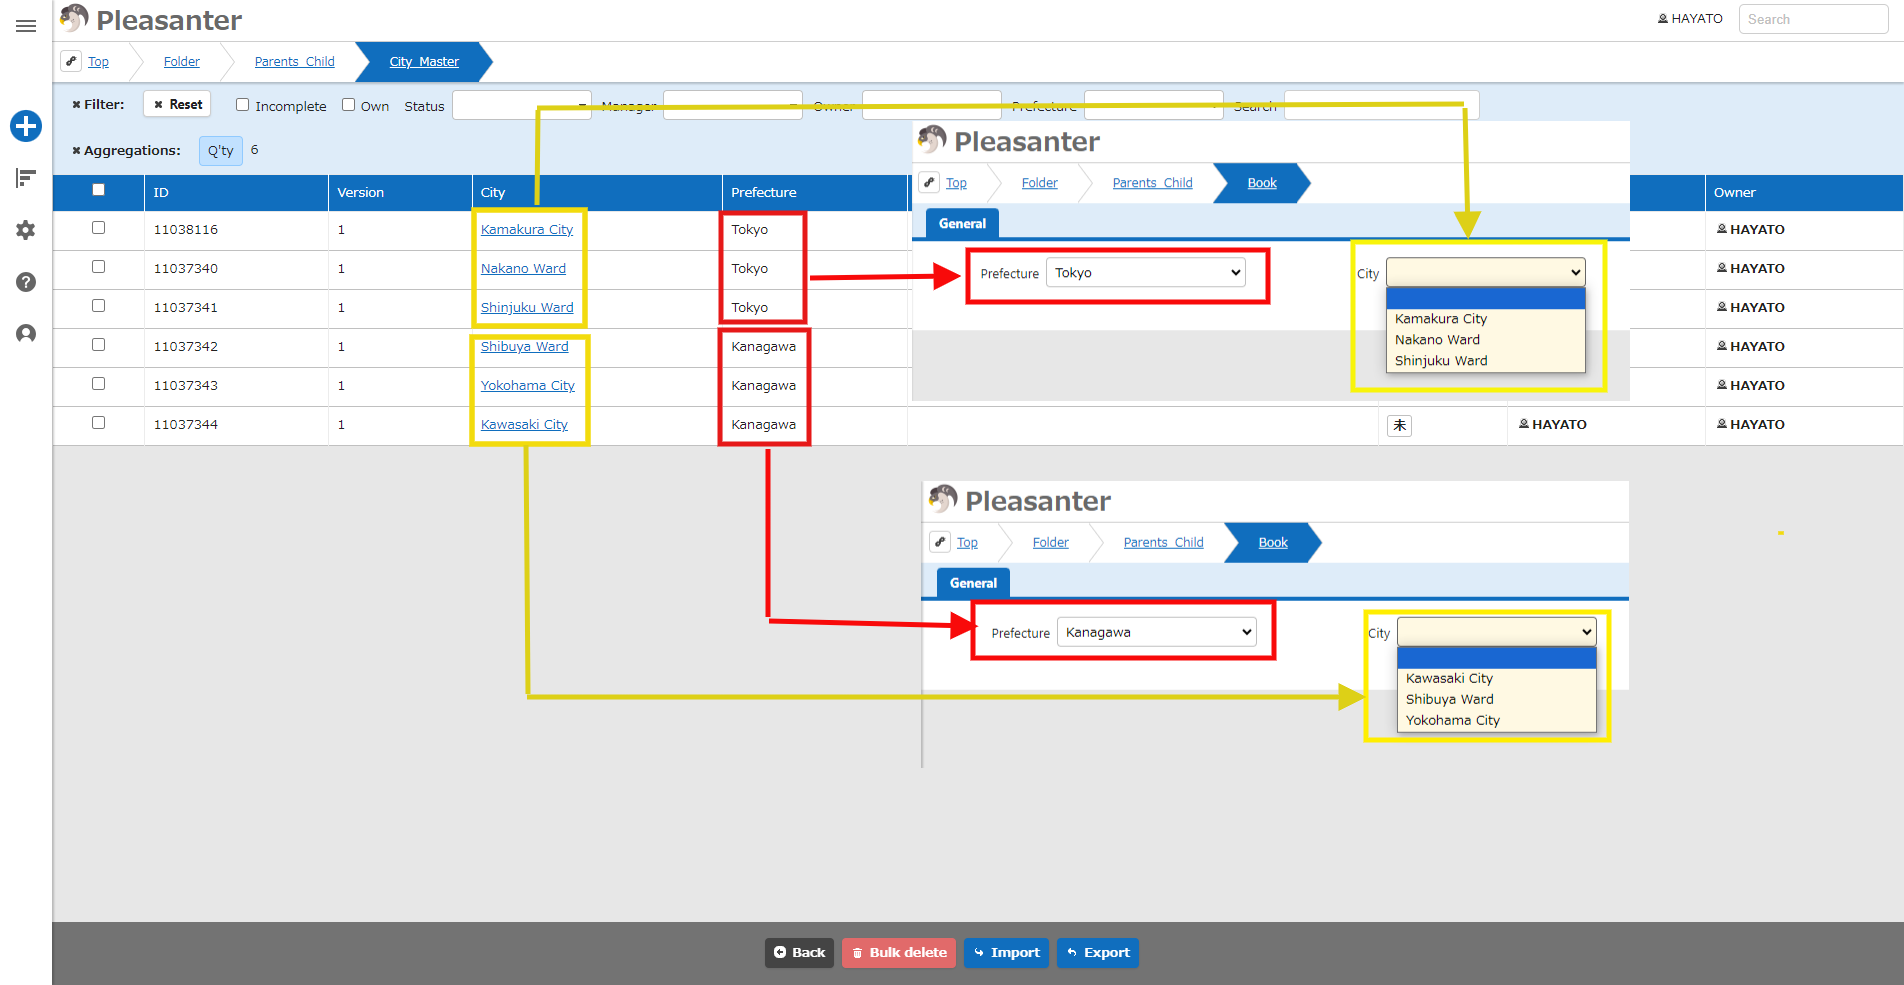The width and height of the screenshot is (1904, 985).
Task: Open the Prefecture filter dropdown
Action: tap(1153, 105)
